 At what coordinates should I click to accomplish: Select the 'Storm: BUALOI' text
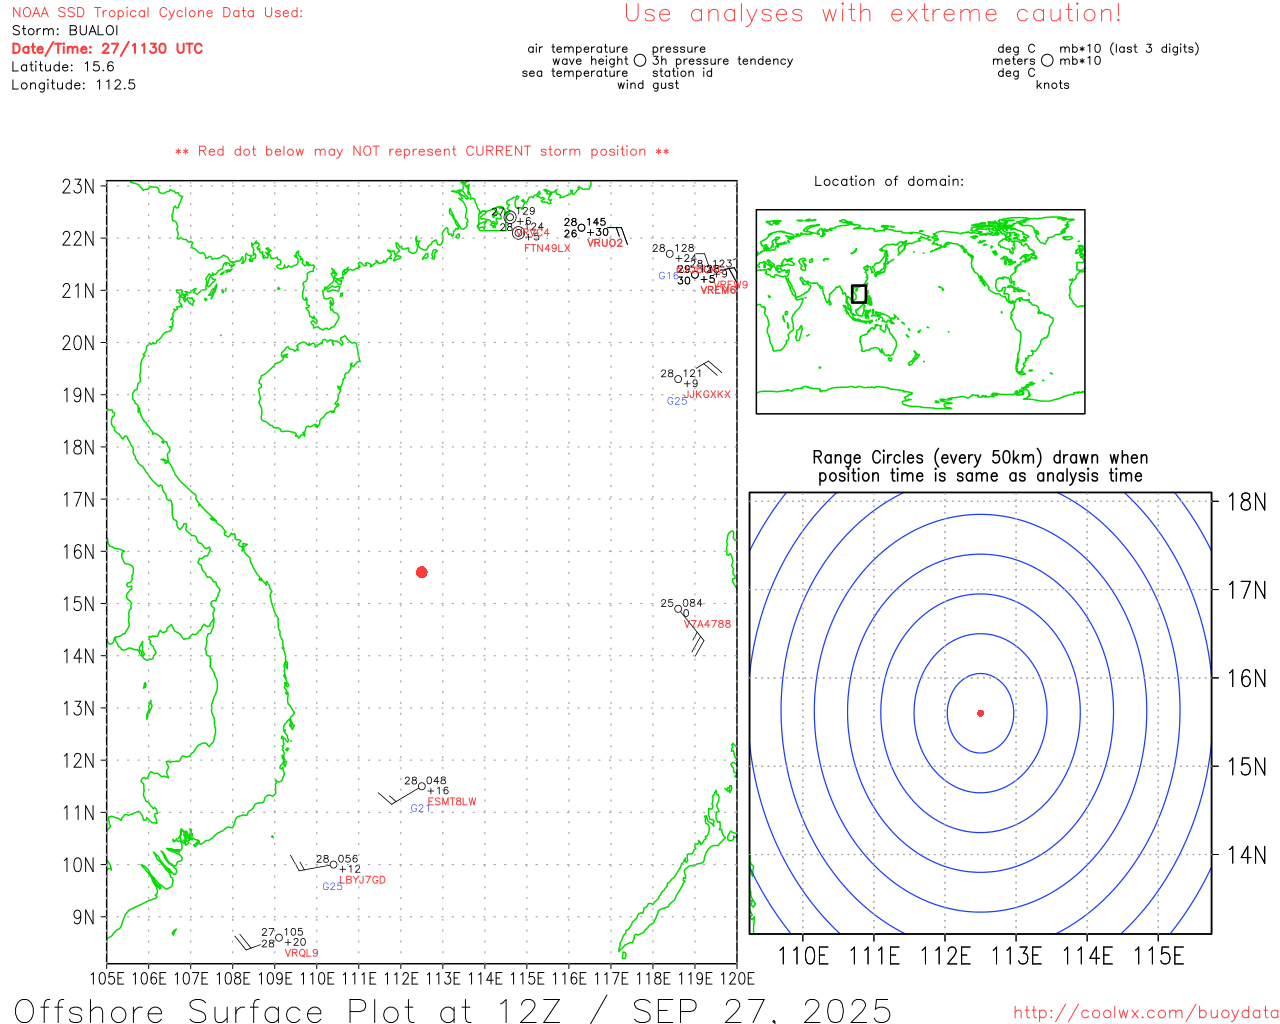coord(65,31)
